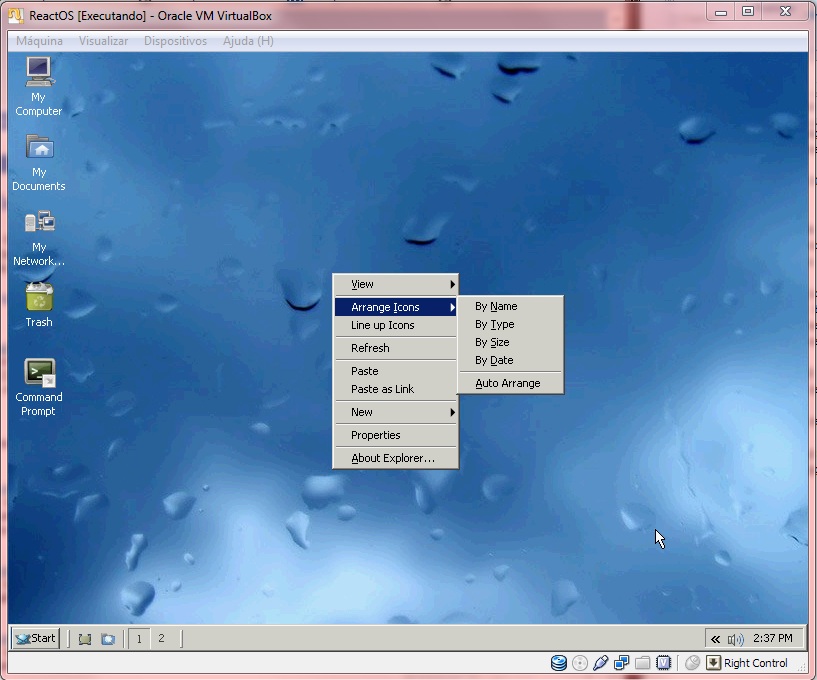This screenshot has height=680, width=817.
Task: Select Arrange Icons menu entry
Action: (396, 307)
